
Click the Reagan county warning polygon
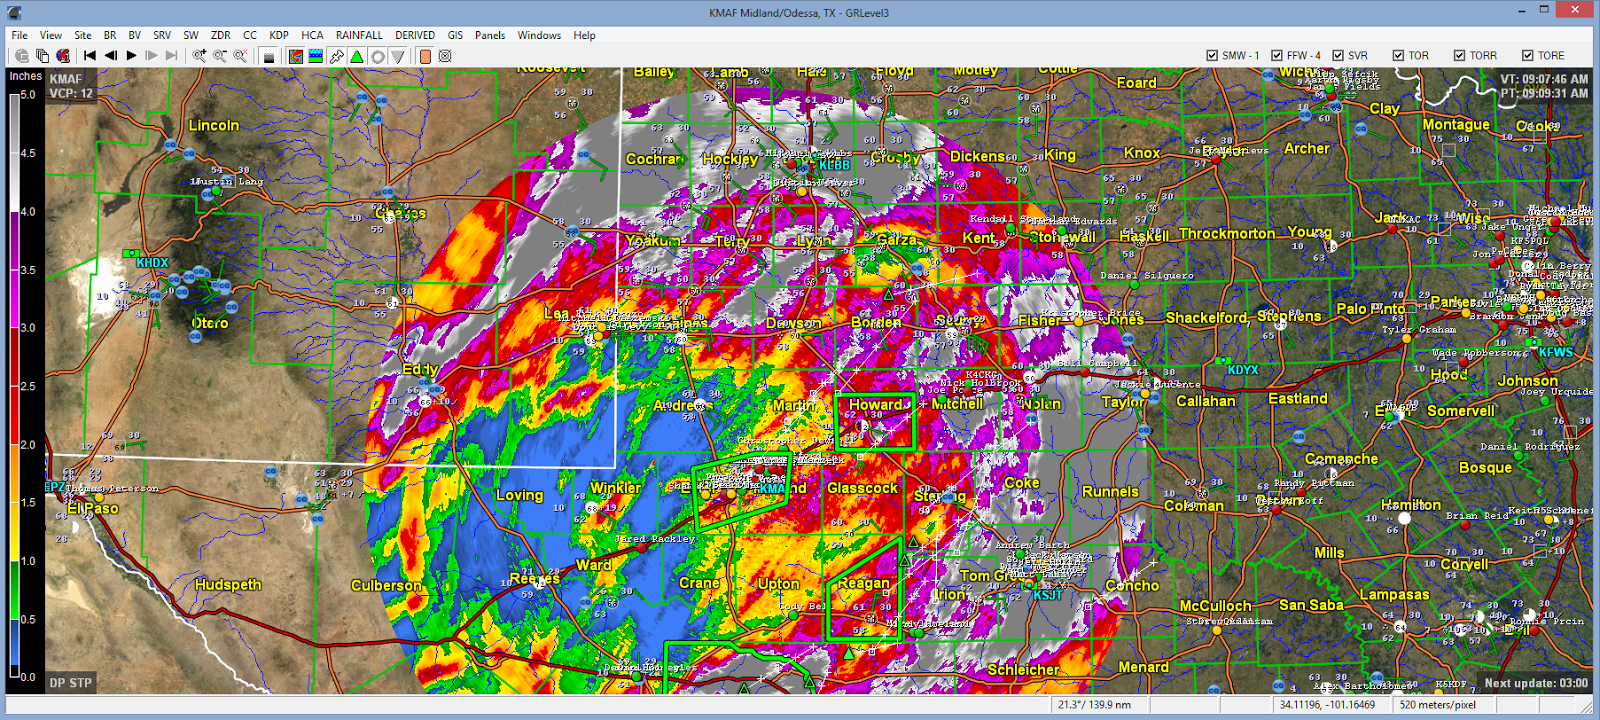tap(864, 590)
